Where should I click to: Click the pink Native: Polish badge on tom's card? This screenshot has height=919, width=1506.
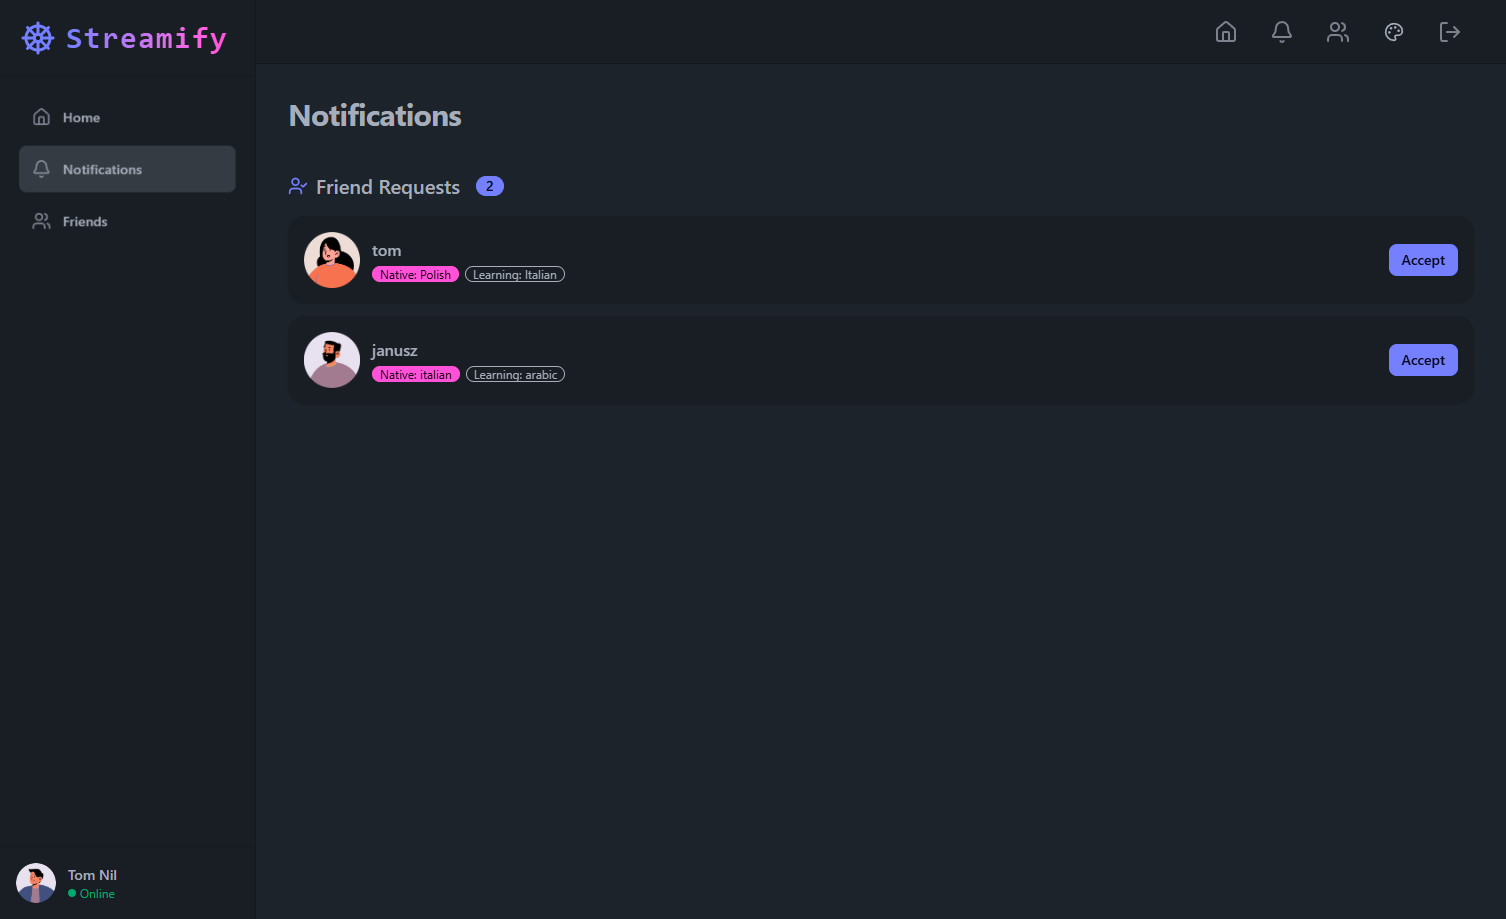pyautogui.click(x=415, y=273)
